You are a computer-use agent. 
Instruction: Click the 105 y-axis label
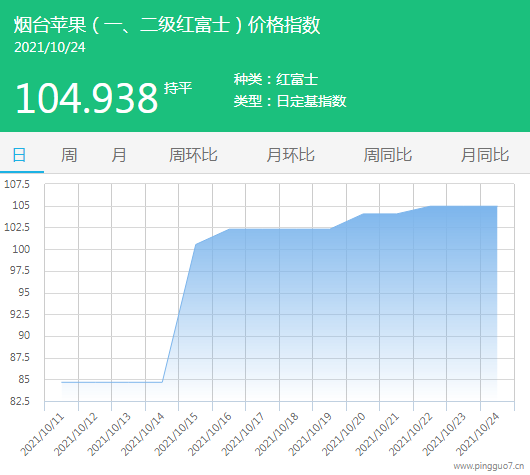(21, 205)
